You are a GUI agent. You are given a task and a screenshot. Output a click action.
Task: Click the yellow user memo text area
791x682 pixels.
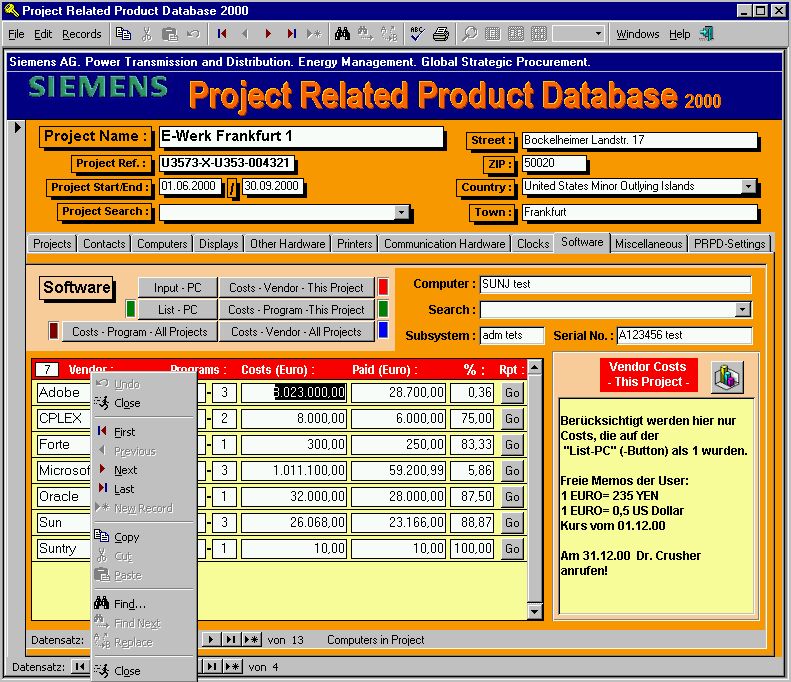656,505
